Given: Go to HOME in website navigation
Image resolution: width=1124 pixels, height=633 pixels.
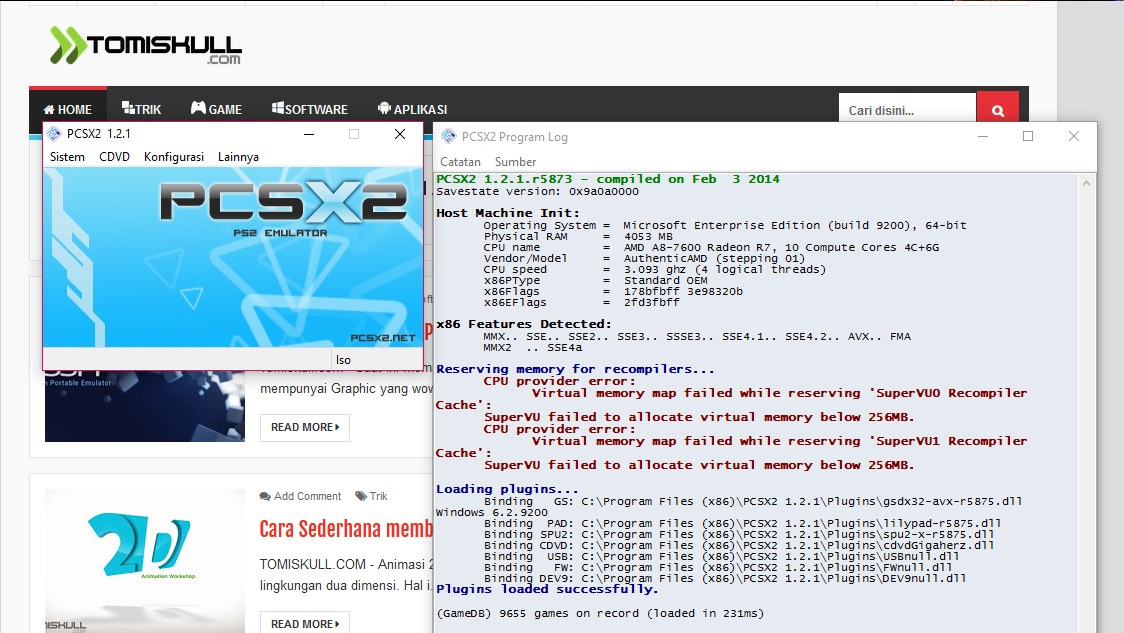Looking at the screenshot, I should 68,110.
